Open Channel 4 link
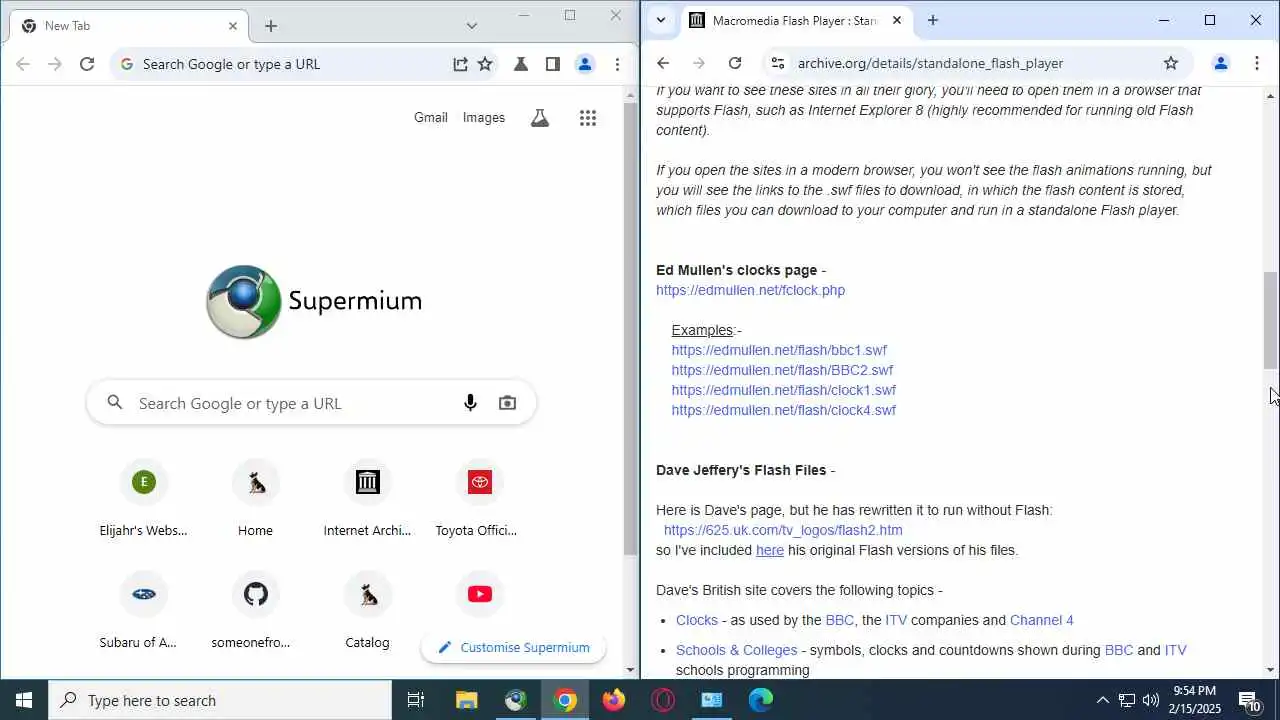Viewport: 1280px width, 720px height. click(1041, 620)
